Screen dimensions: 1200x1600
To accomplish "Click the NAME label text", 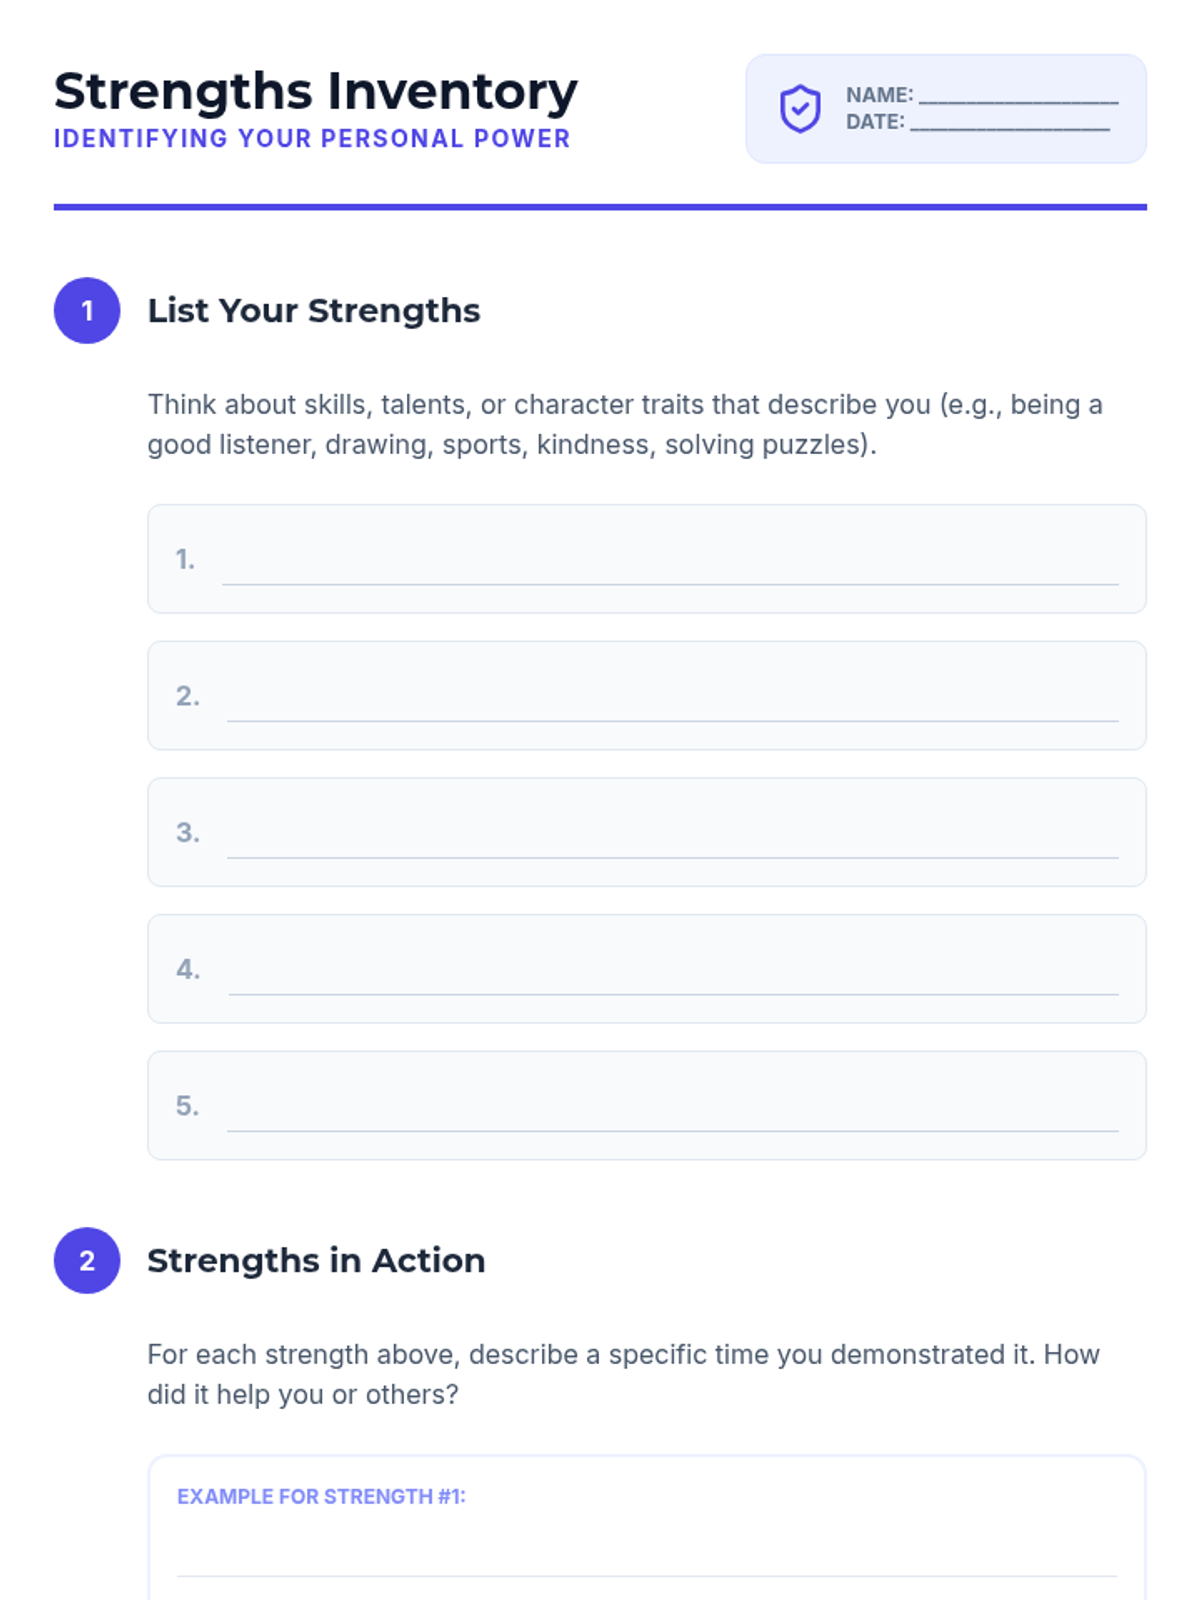I will click(x=879, y=95).
